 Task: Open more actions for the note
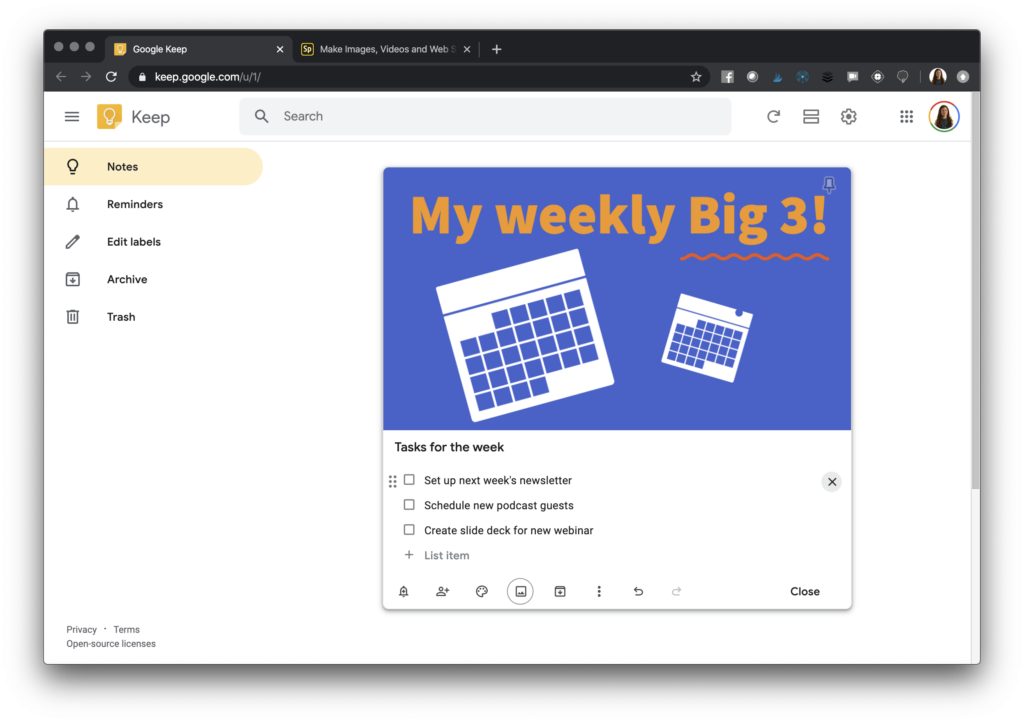pyautogui.click(x=598, y=591)
